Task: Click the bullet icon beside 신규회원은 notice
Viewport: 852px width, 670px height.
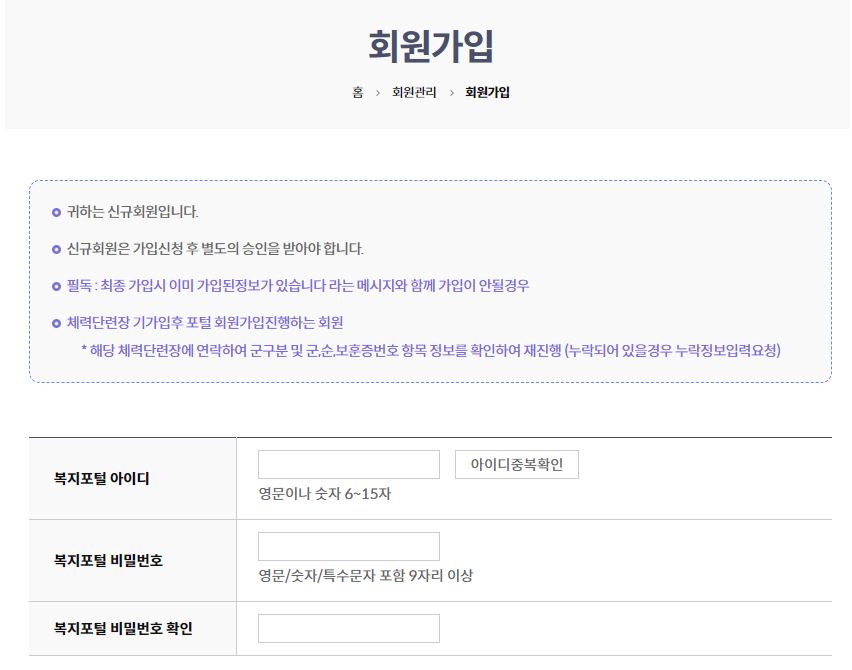Action: (x=57, y=249)
